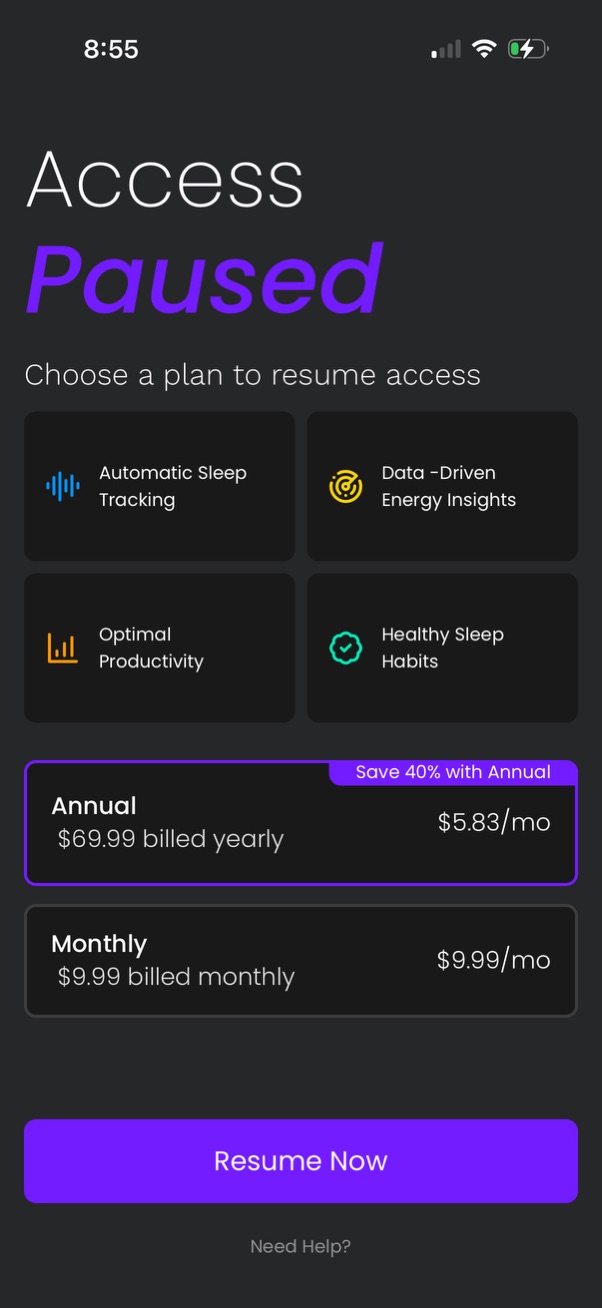Click the charging battery icon

(526, 48)
